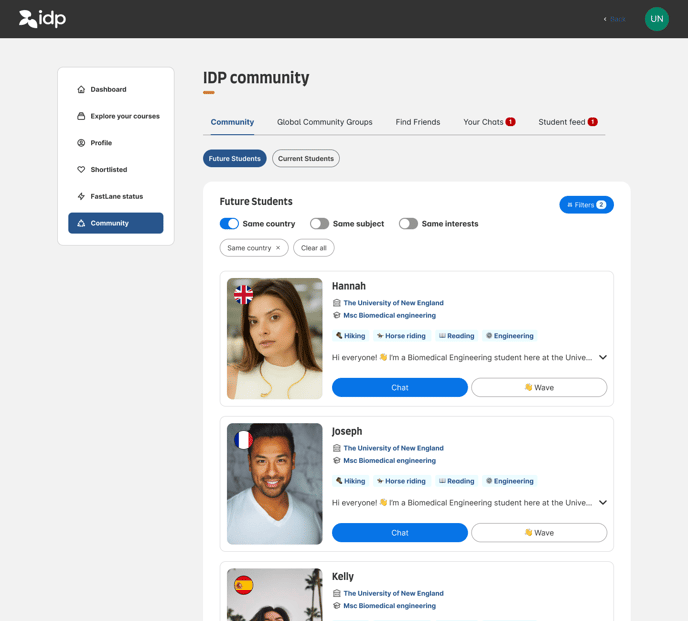Click Hannah's profile photo
Screen dimensions: 688x621
tap(274, 338)
